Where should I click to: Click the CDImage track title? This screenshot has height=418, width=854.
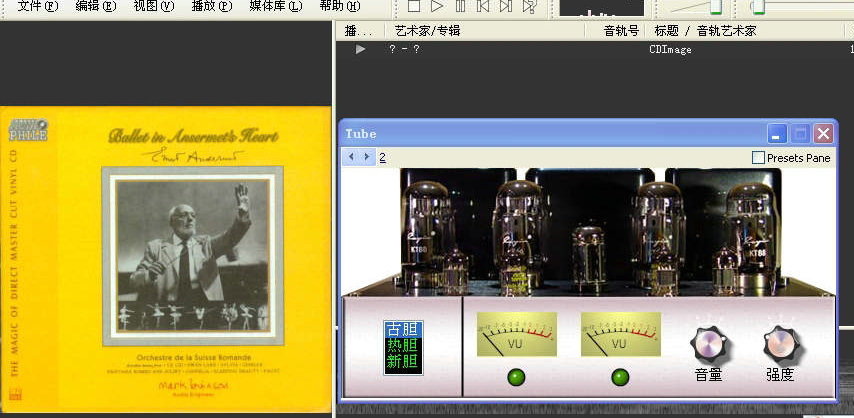pos(670,49)
